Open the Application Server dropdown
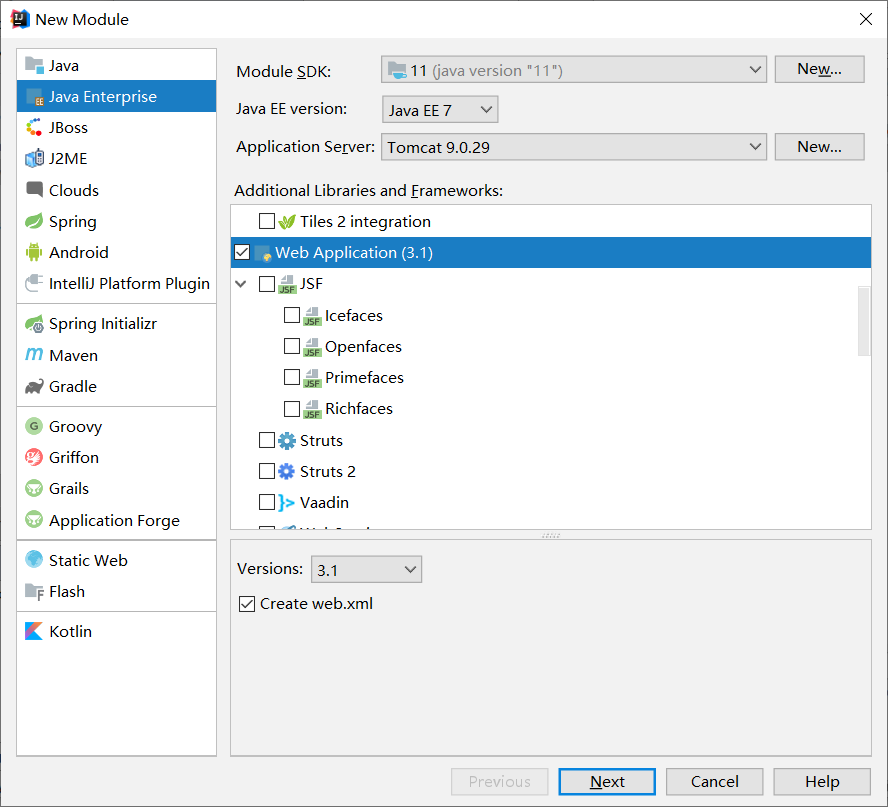 tap(574, 147)
